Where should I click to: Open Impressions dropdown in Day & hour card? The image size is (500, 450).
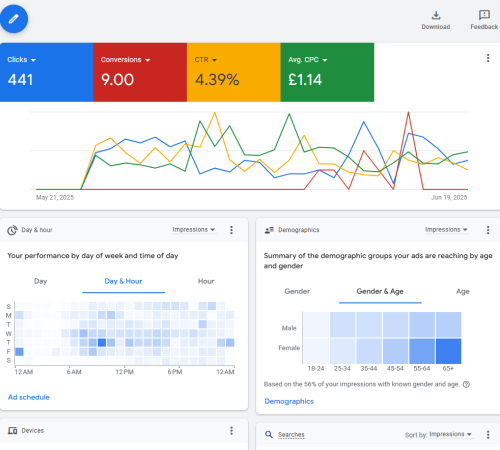point(194,229)
